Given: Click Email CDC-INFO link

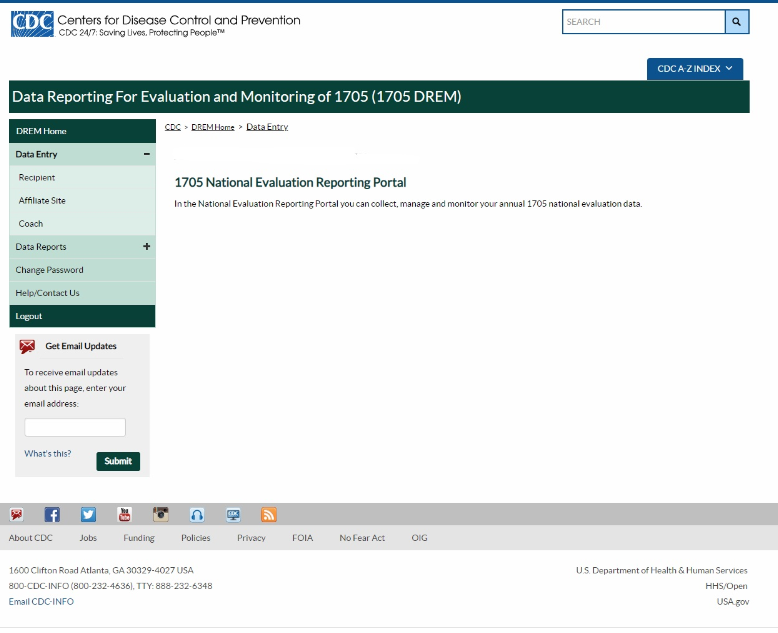Looking at the screenshot, I should pos(41,601).
